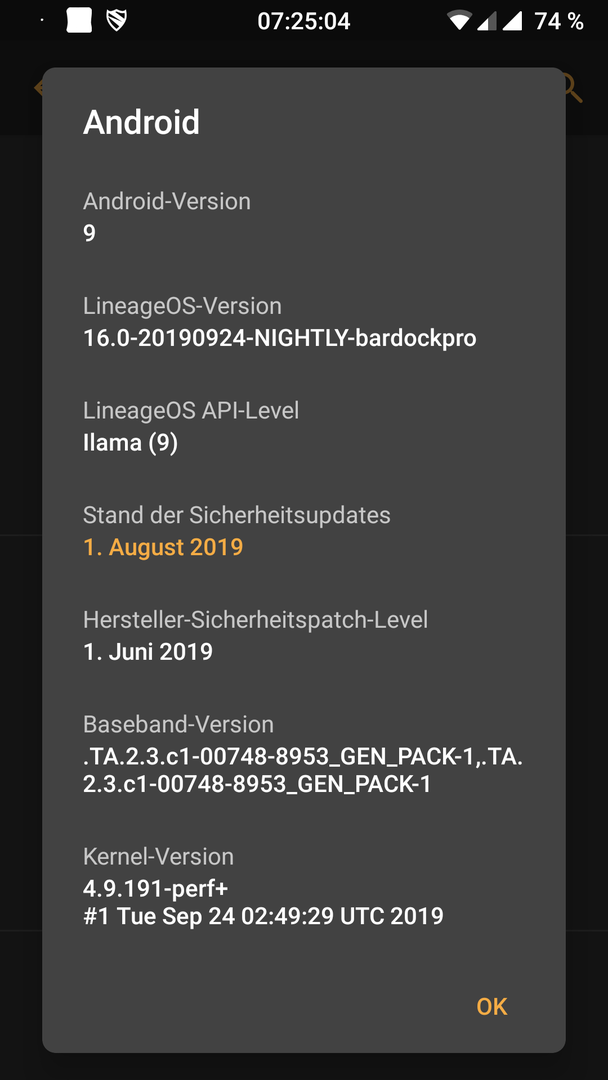Tap the kernel build date line
Image resolution: width=608 pixels, height=1080 pixels.
tap(263, 916)
